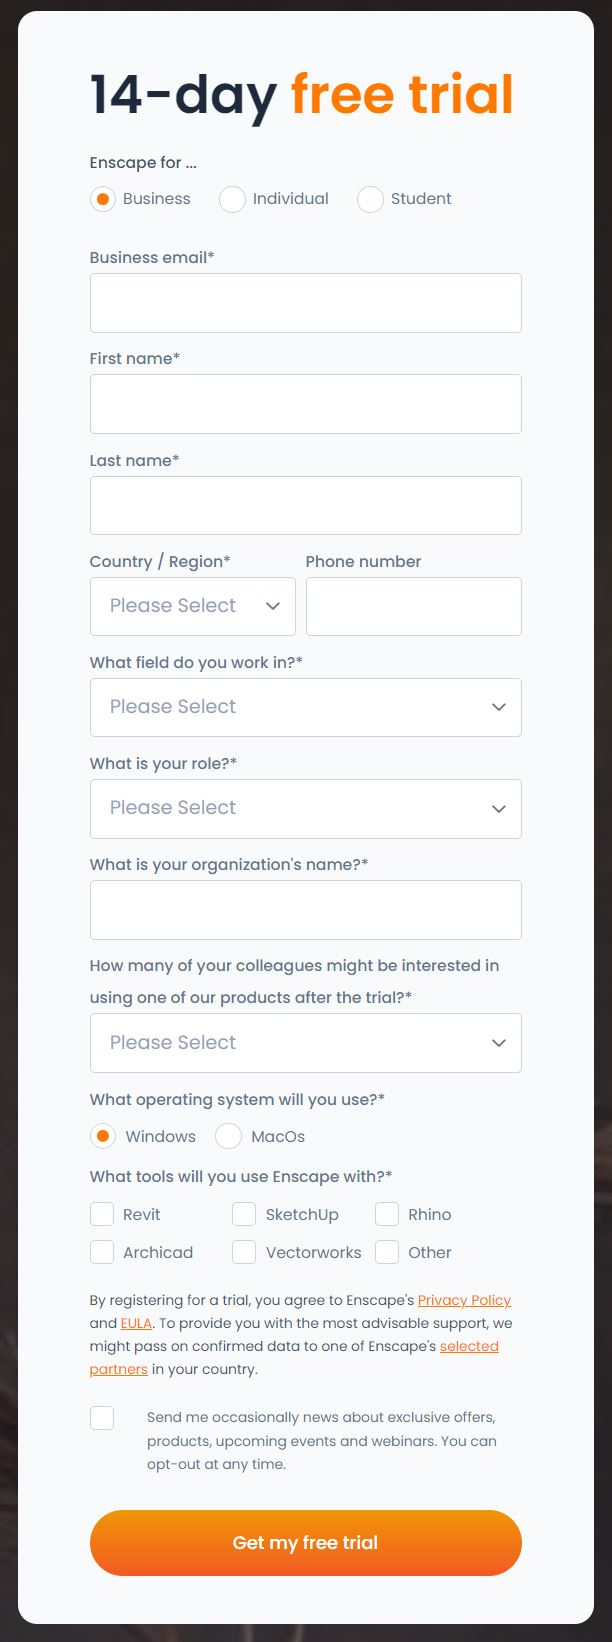Enable the Rhino checkbox
The width and height of the screenshot is (612, 1642).
point(387,1214)
